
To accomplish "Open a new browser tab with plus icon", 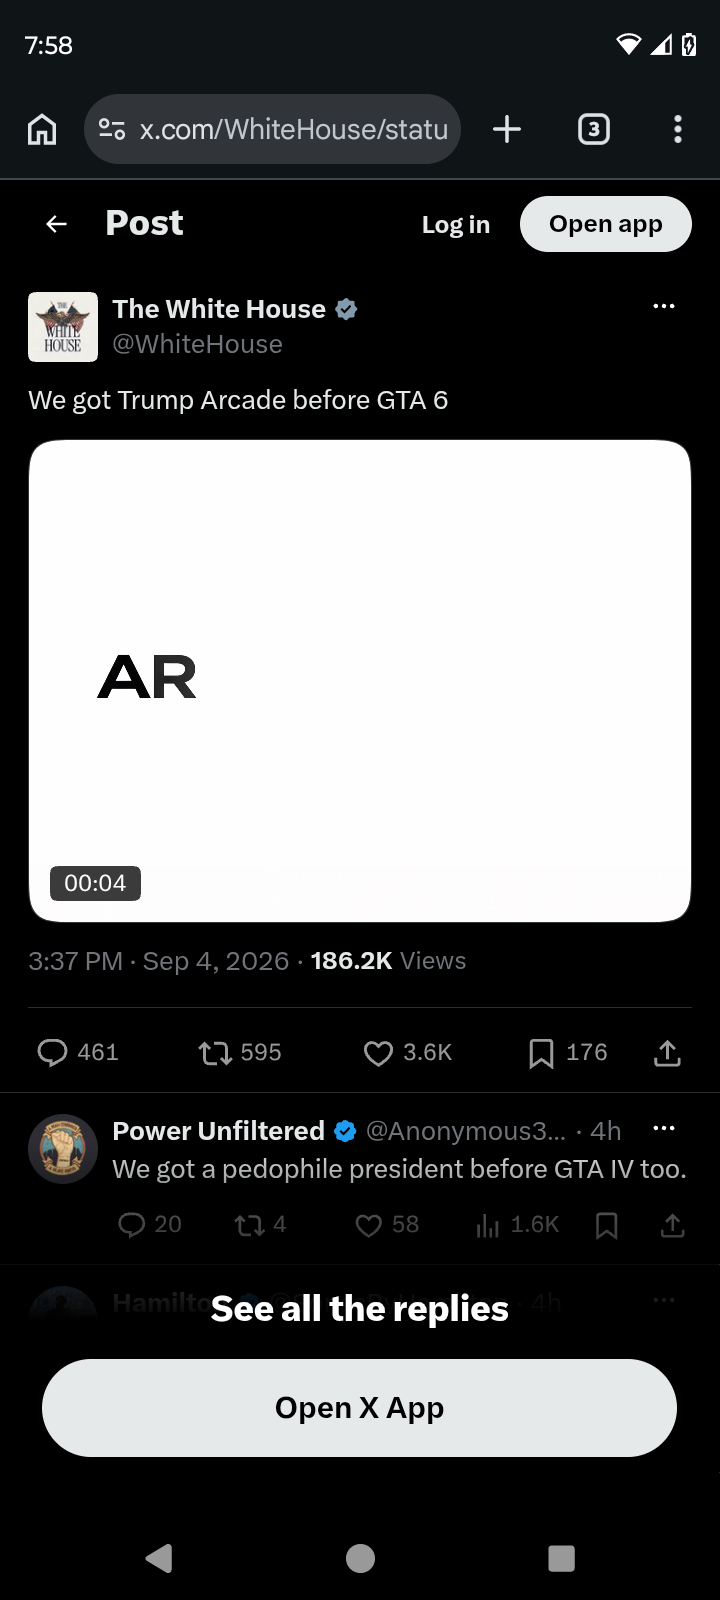I will (507, 129).
